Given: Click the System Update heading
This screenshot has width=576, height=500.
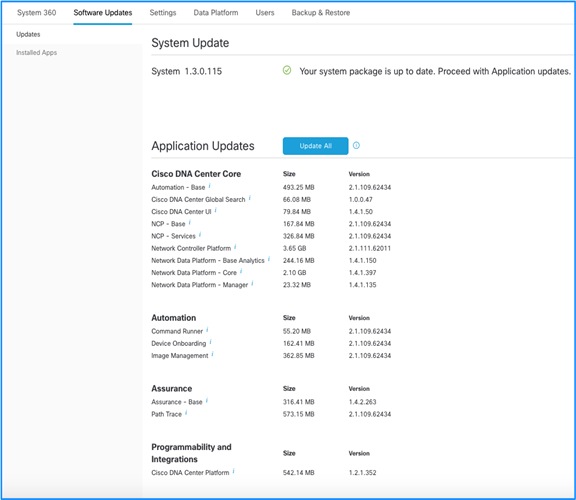Looking at the screenshot, I should coord(190,43).
